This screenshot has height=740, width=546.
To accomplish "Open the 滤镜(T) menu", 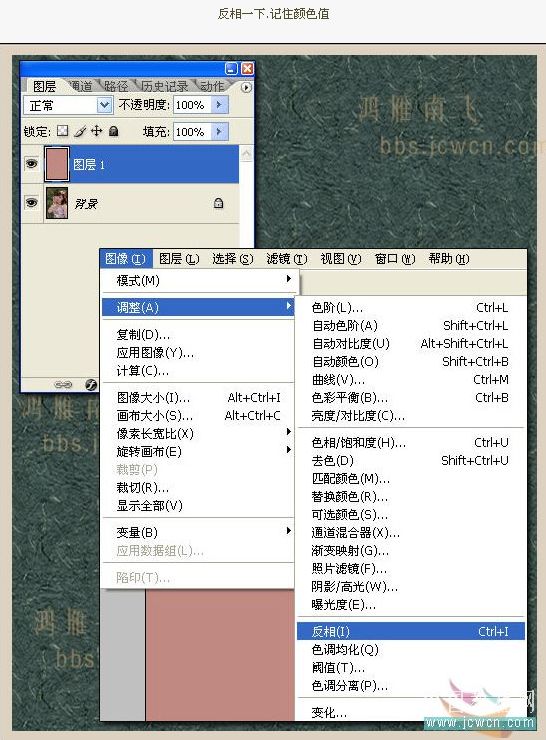I will pyautogui.click(x=287, y=259).
